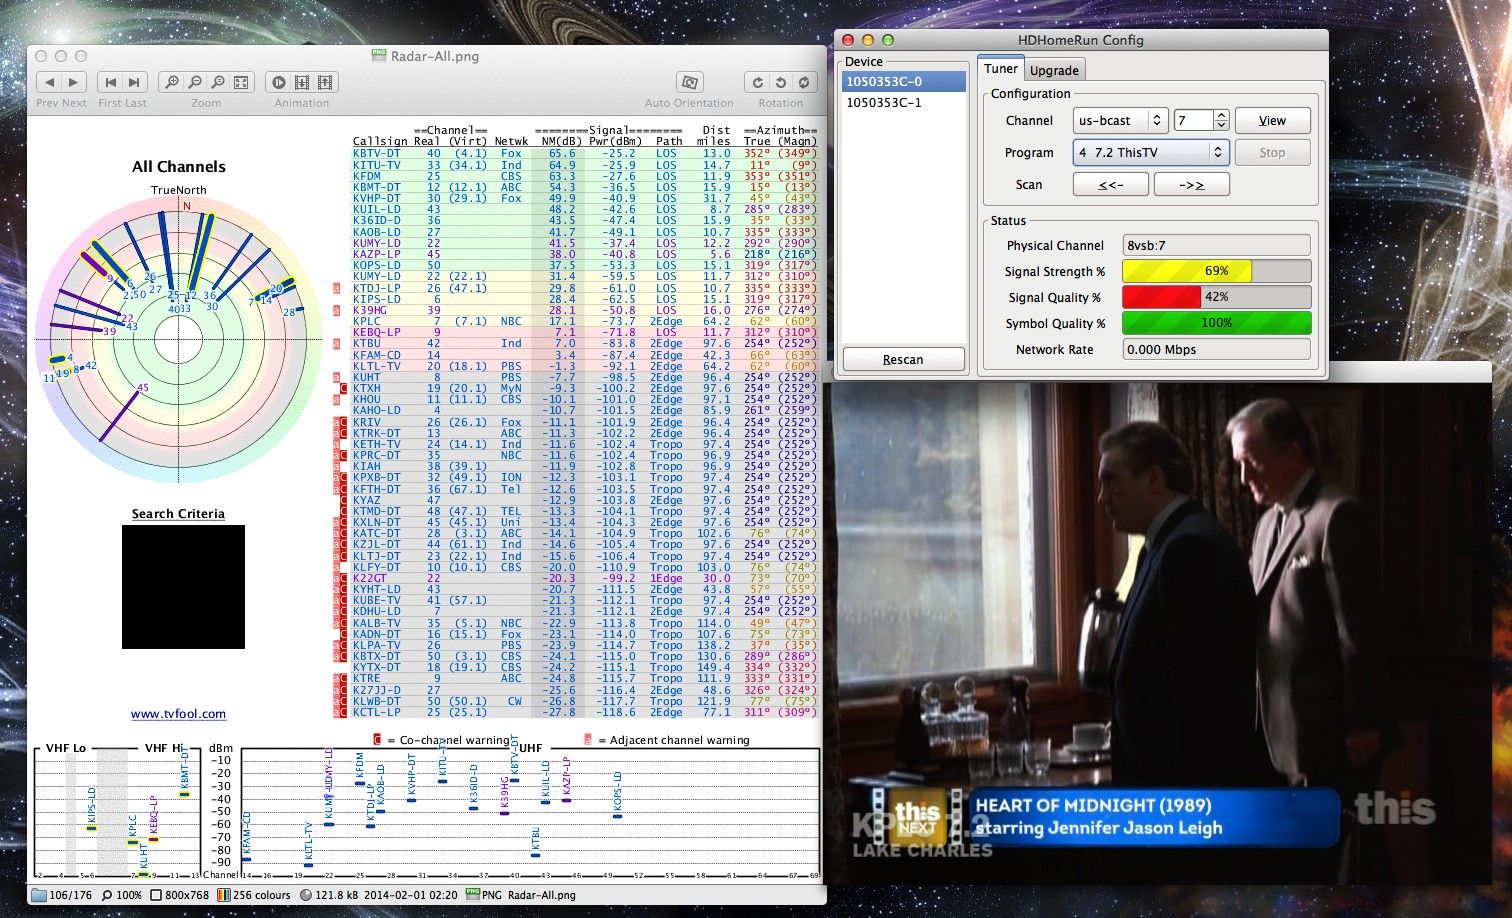1512x918 pixels.
Task: Click the Rescan devices button
Action: (903, 359)
